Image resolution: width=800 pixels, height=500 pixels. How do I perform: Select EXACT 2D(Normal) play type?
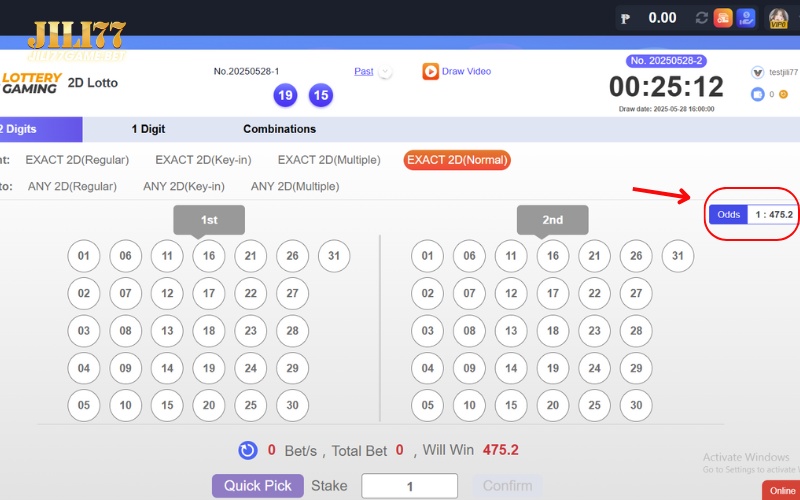point(457,160)
